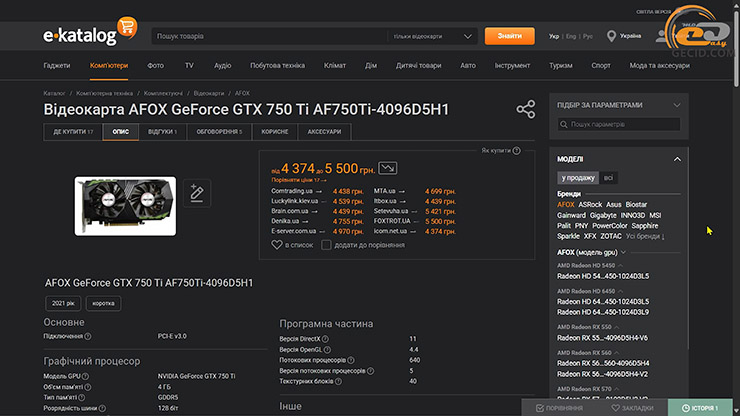
Task: Click help icon beside 'Потокових процесорів'
Action: (x=351, y=360)
